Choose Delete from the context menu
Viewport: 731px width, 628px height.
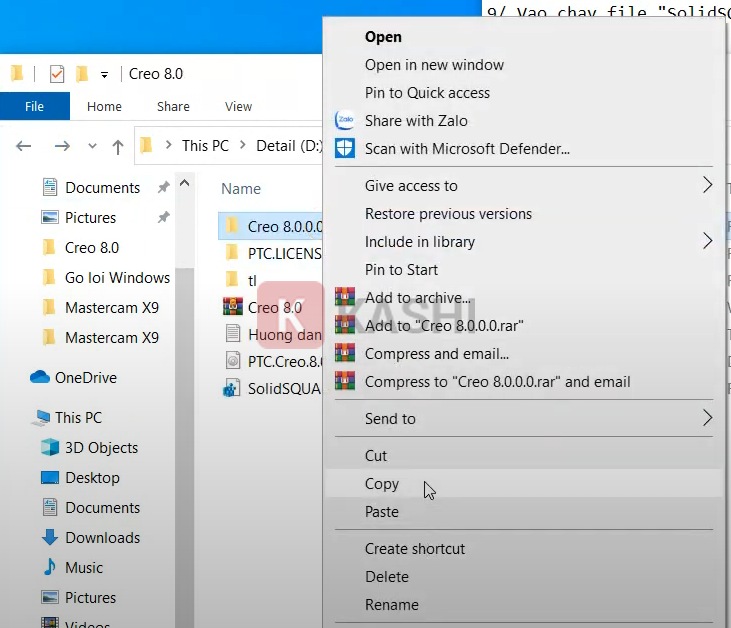tap(387, 577)
